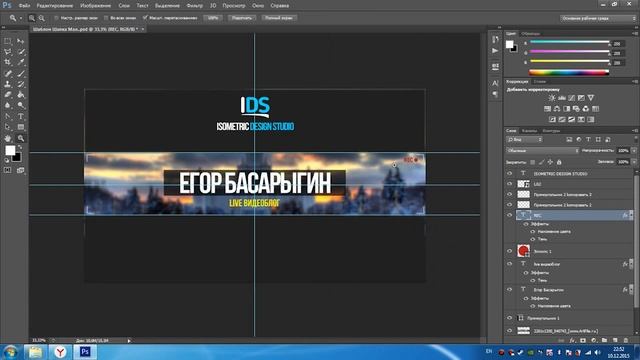Hide the ISOMETRIC DESIGN STUDIO text layer
Screen dimensions: 640x360
click(x=509, y=173)
